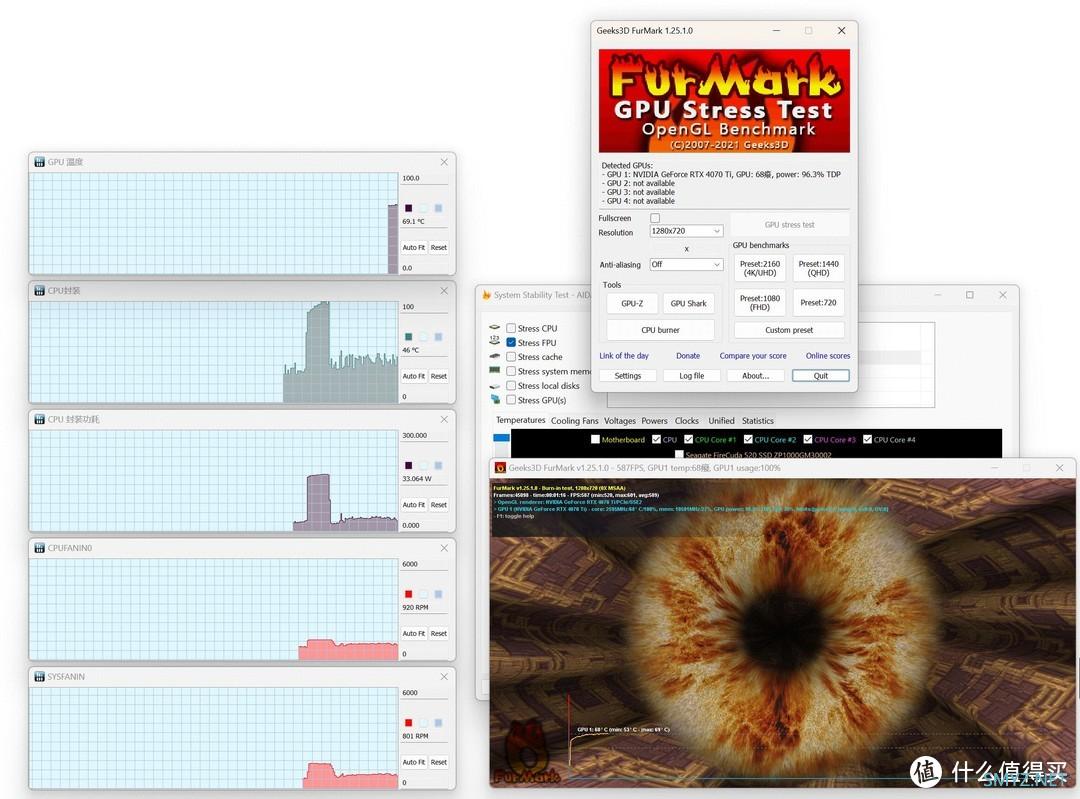Run the Preset:720 benchmark
1080x799 pixels.
tap(818, 303)
